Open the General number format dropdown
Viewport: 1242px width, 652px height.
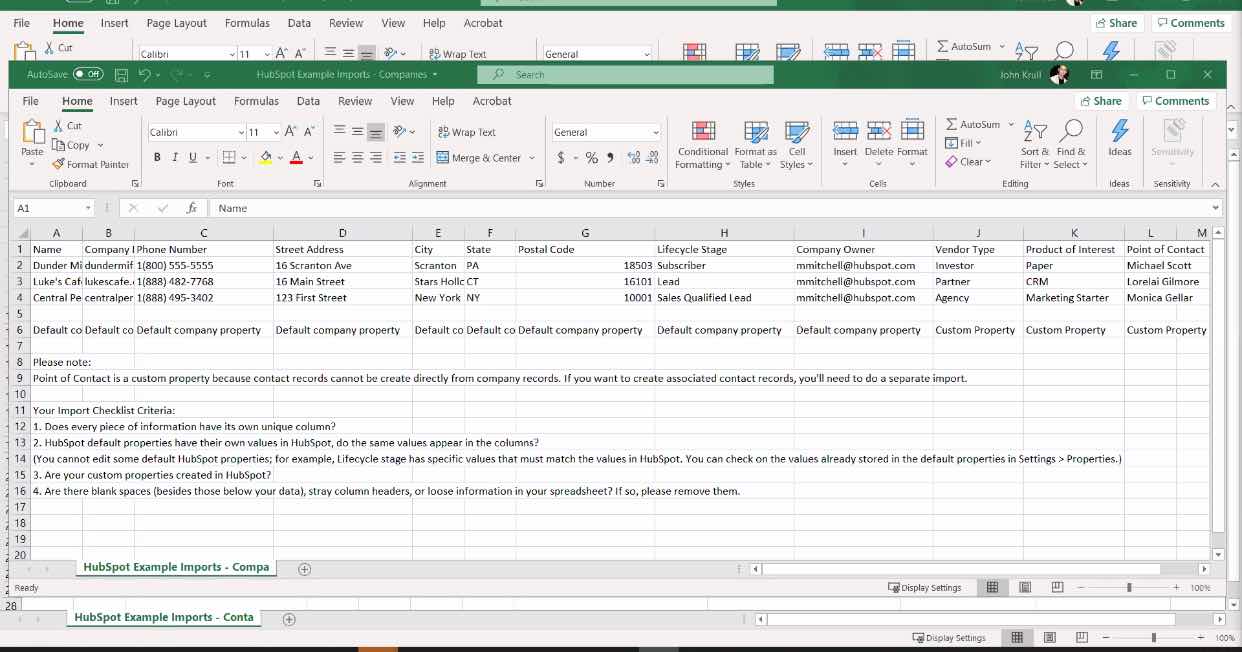click(656, 132)
